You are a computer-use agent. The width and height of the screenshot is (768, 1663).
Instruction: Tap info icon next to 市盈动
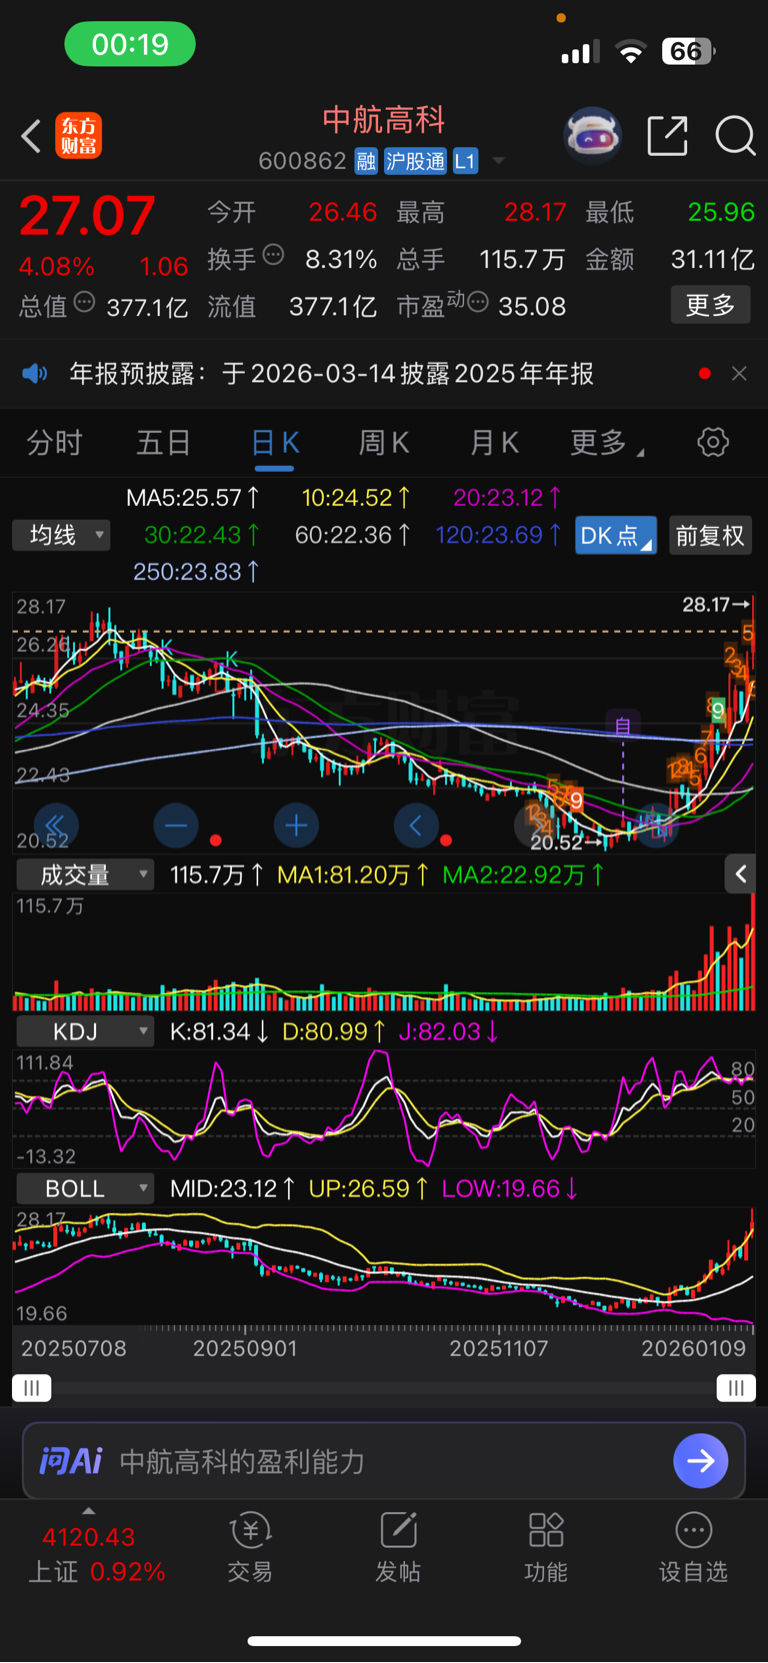click(478, 302)
